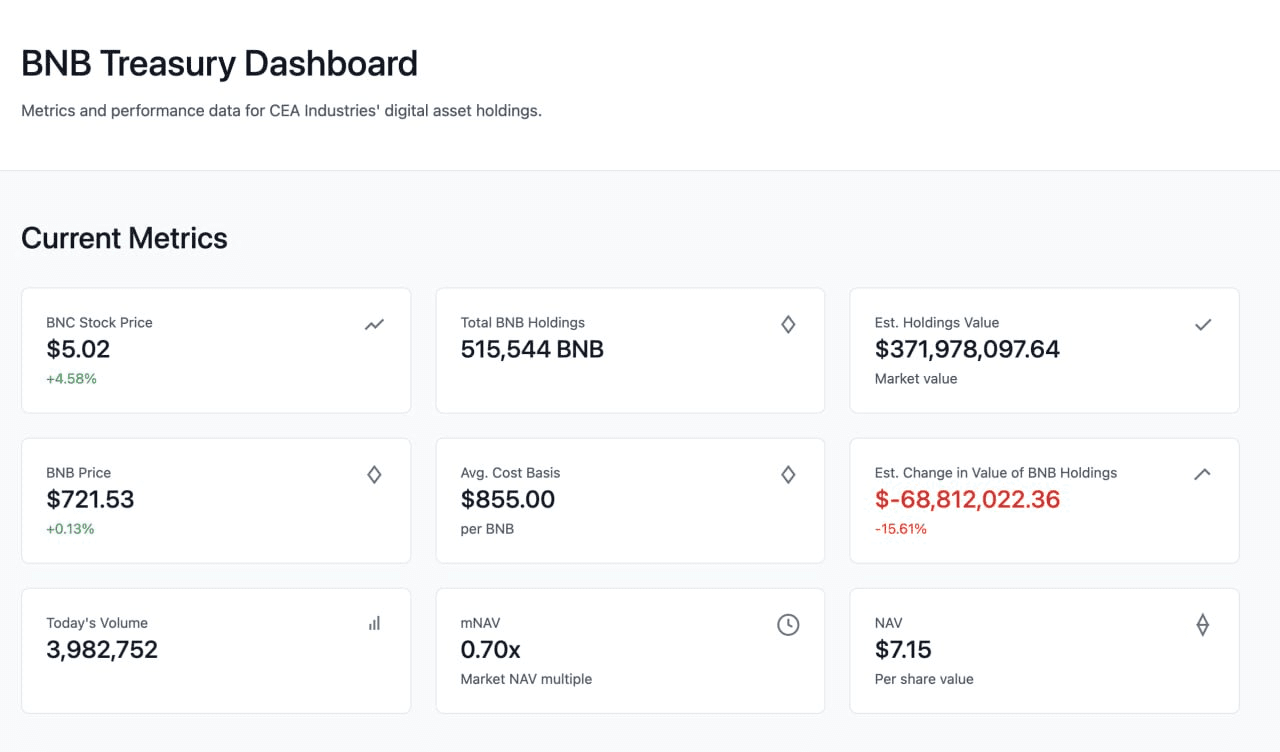The height and width of the screenshot is (752, 1280).
Task: Click the clock icon on mNAV card
Action: (x=788, y=624)
